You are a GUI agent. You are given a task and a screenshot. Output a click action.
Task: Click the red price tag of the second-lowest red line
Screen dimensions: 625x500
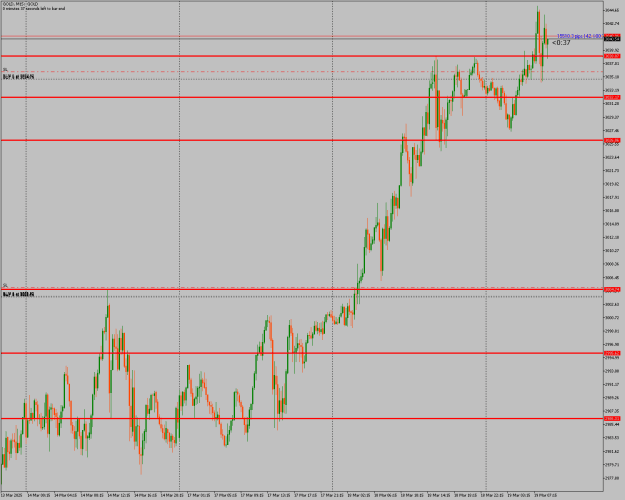[x=612, y=353]
